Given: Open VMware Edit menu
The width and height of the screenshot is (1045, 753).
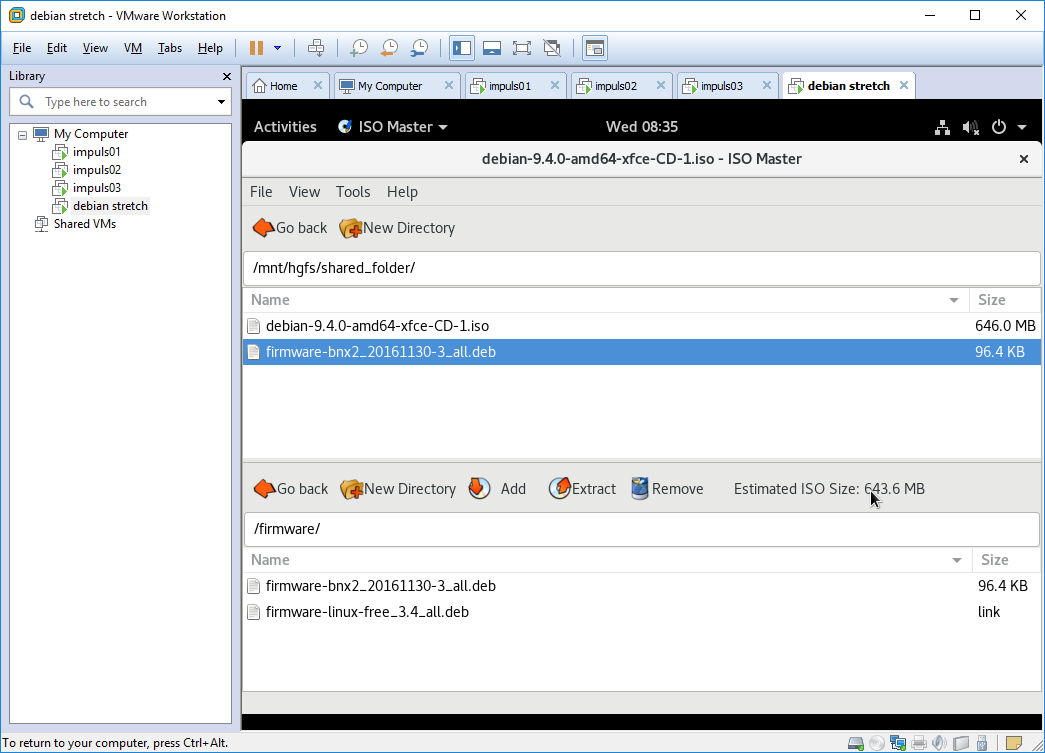Looking at the screenshot, I should click(x=57, y=48).
